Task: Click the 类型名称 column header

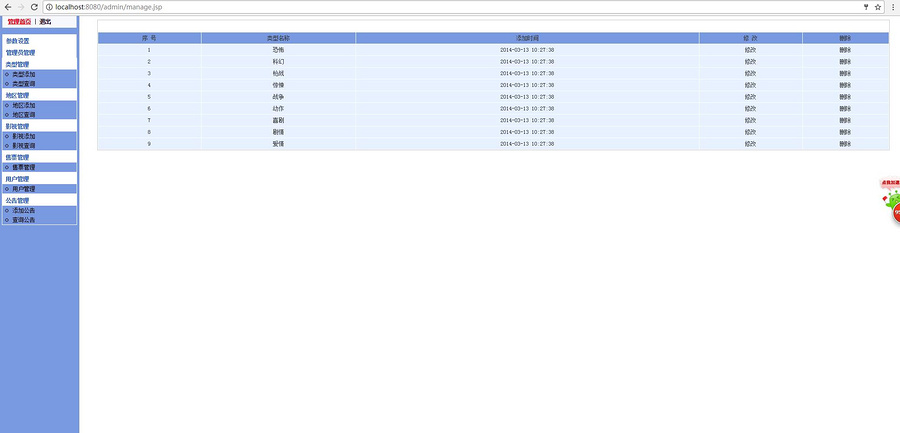Action: 278,38
